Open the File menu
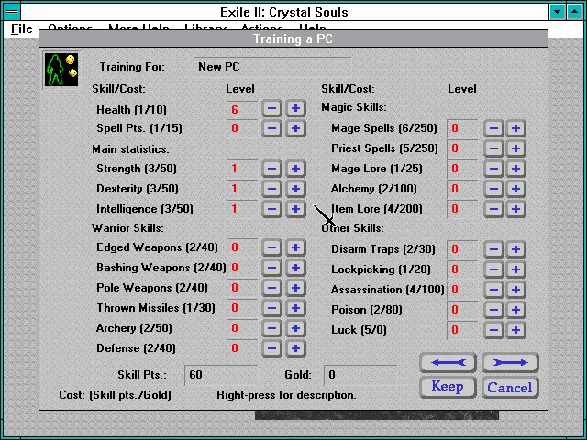 (x=21, y=29)
